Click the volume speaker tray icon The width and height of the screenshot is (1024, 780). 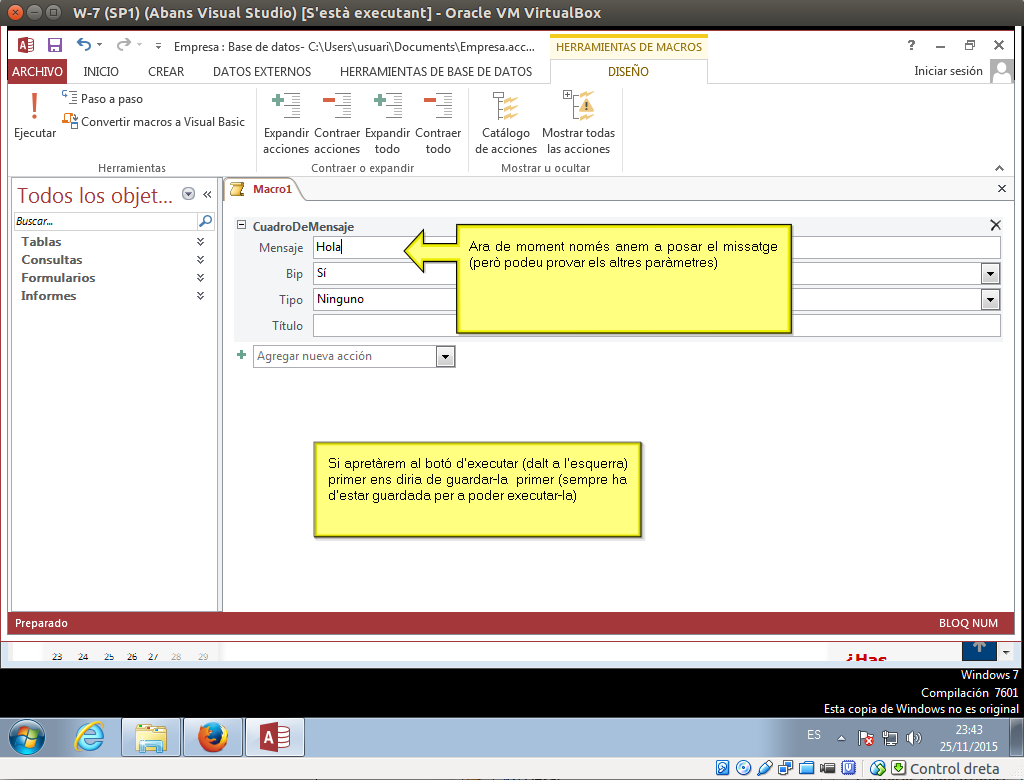point(914,738)
